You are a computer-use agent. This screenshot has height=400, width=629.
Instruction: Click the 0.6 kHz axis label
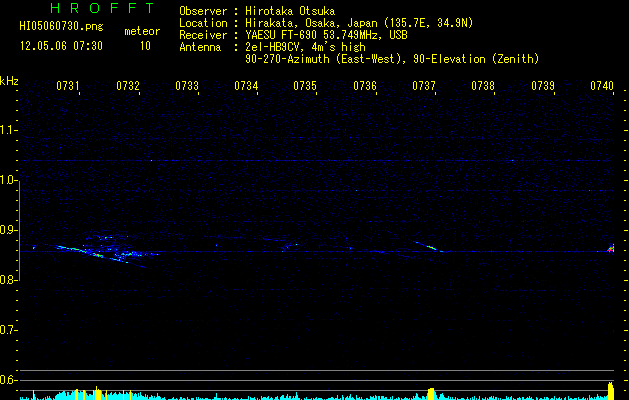(8, 380)
